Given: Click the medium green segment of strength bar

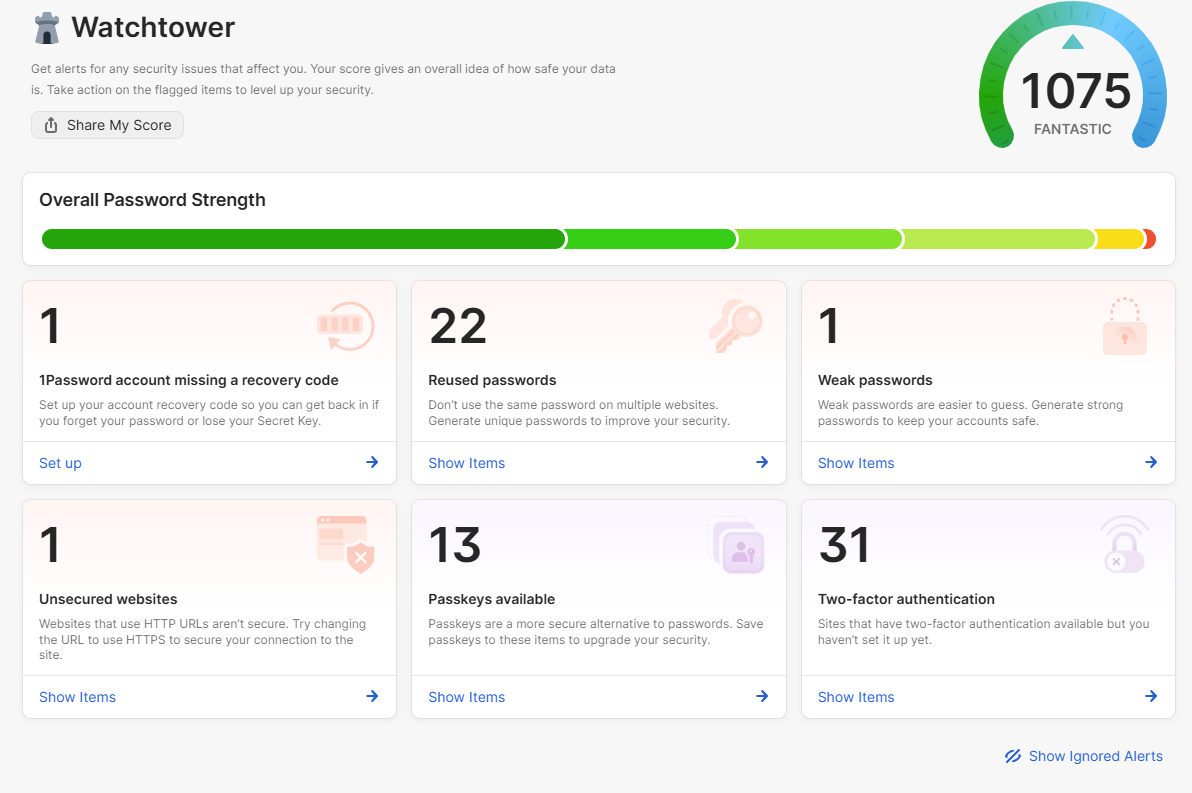Looking at the screenshot, I should tap(651, 239).
